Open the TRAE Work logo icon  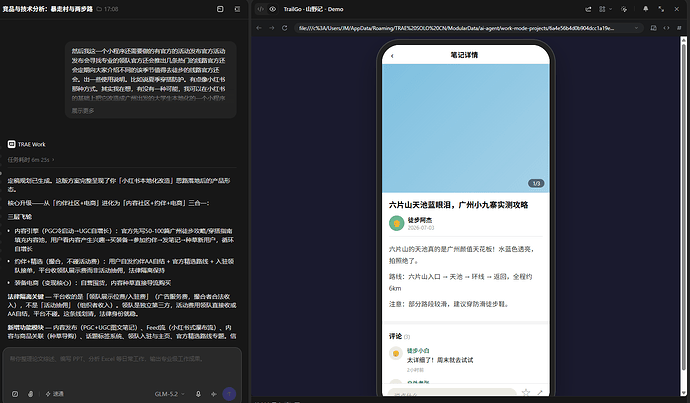click(x=11, y=144)
